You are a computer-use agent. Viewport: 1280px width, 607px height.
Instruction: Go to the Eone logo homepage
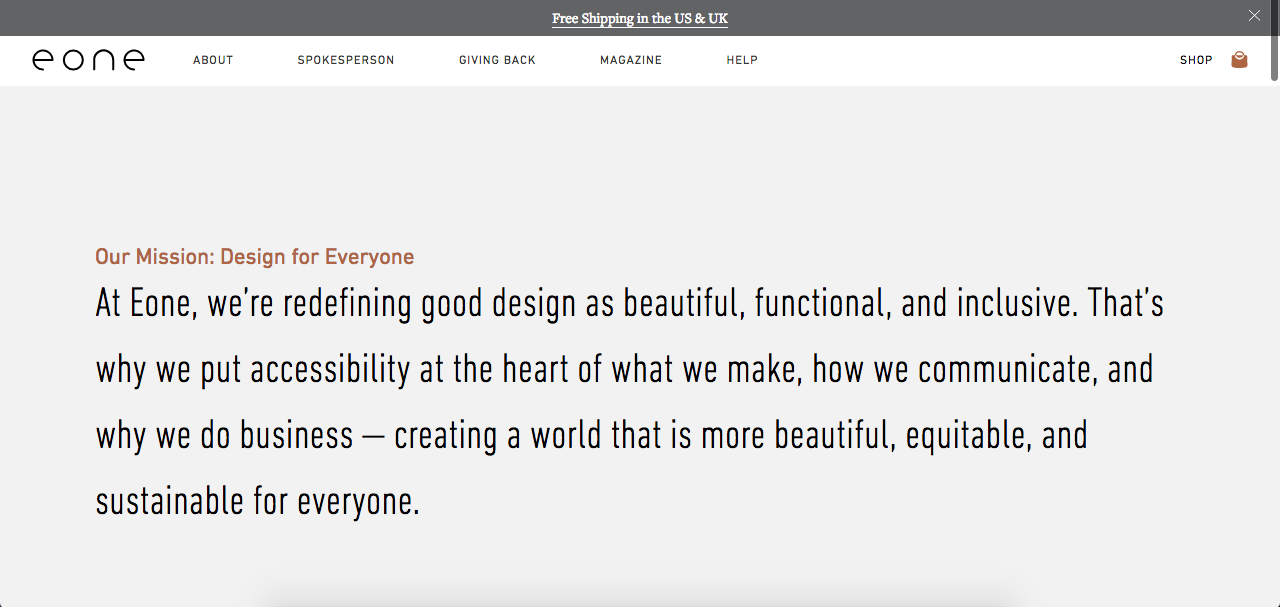(x=88, y=60)
